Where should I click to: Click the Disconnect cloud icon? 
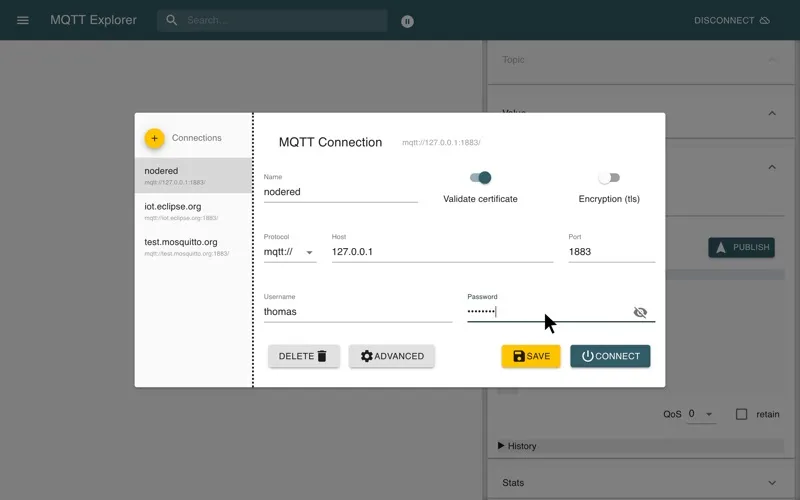pyautogui.click(x=765, y=20)
